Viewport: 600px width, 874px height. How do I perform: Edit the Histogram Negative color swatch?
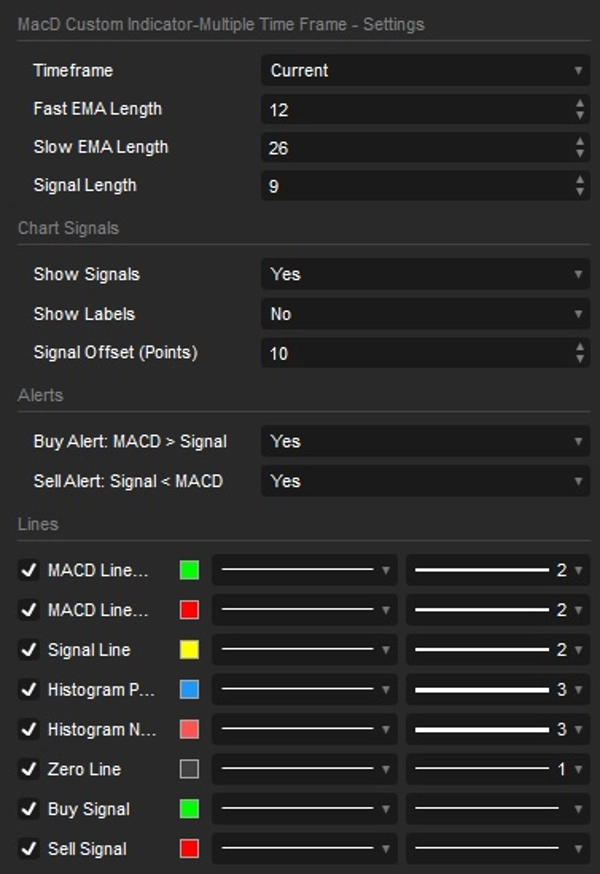[x=188, y=729]
